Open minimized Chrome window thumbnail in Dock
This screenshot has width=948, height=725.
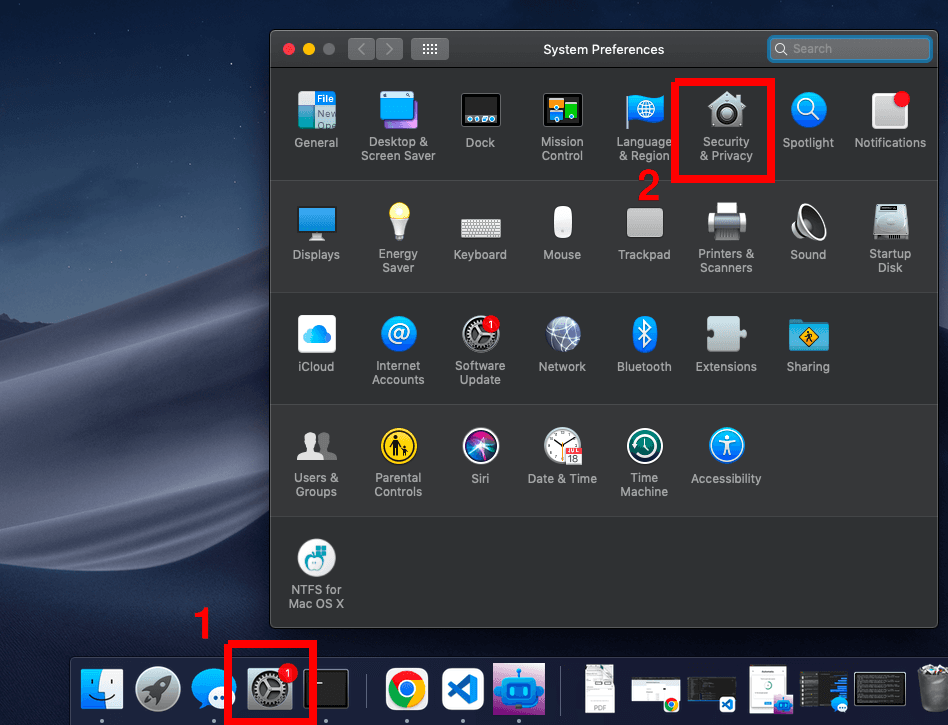655,692
